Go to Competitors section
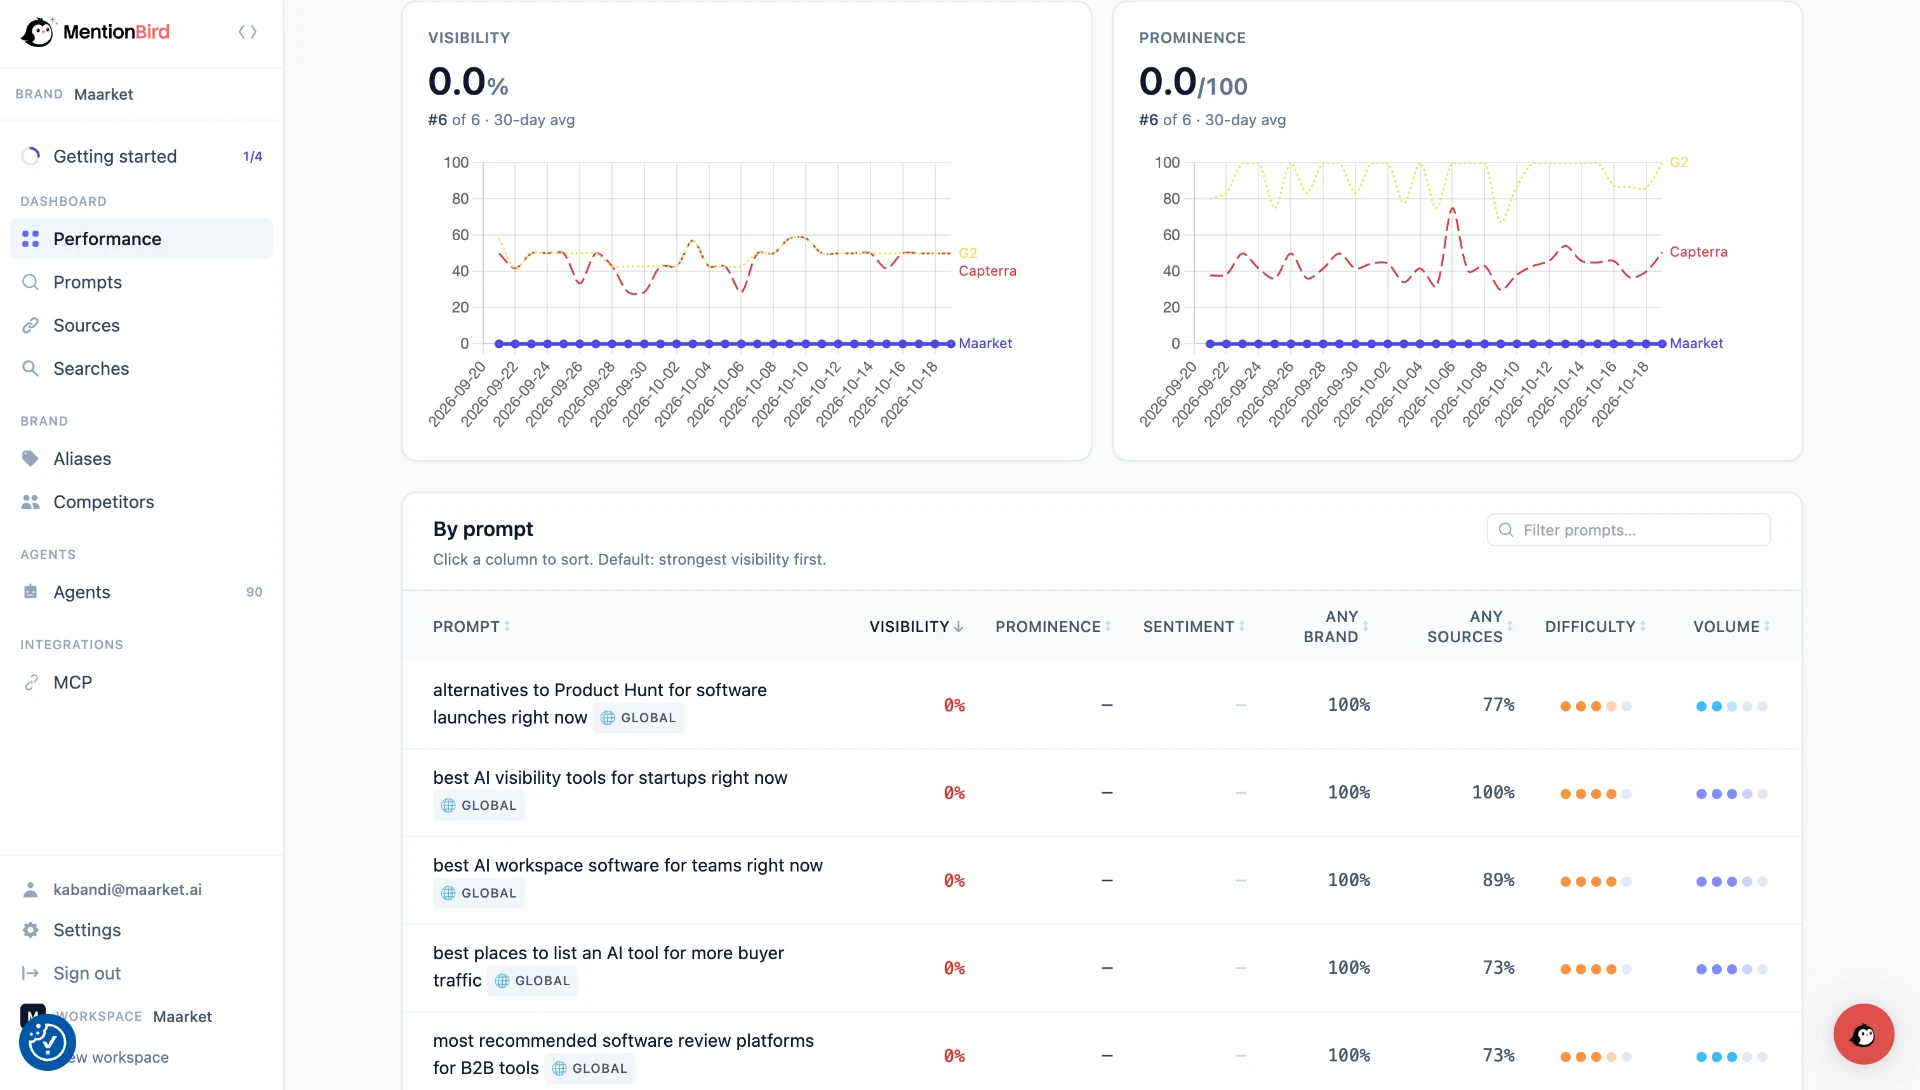The width and height of the screenshot is (1920, 1090). [x=141, y=502]
